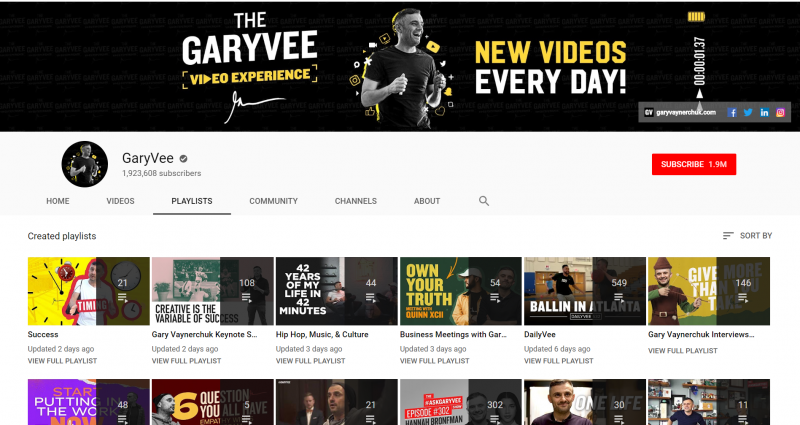
Task: Click the Sort By lines icon
Action: click(728, 236)
